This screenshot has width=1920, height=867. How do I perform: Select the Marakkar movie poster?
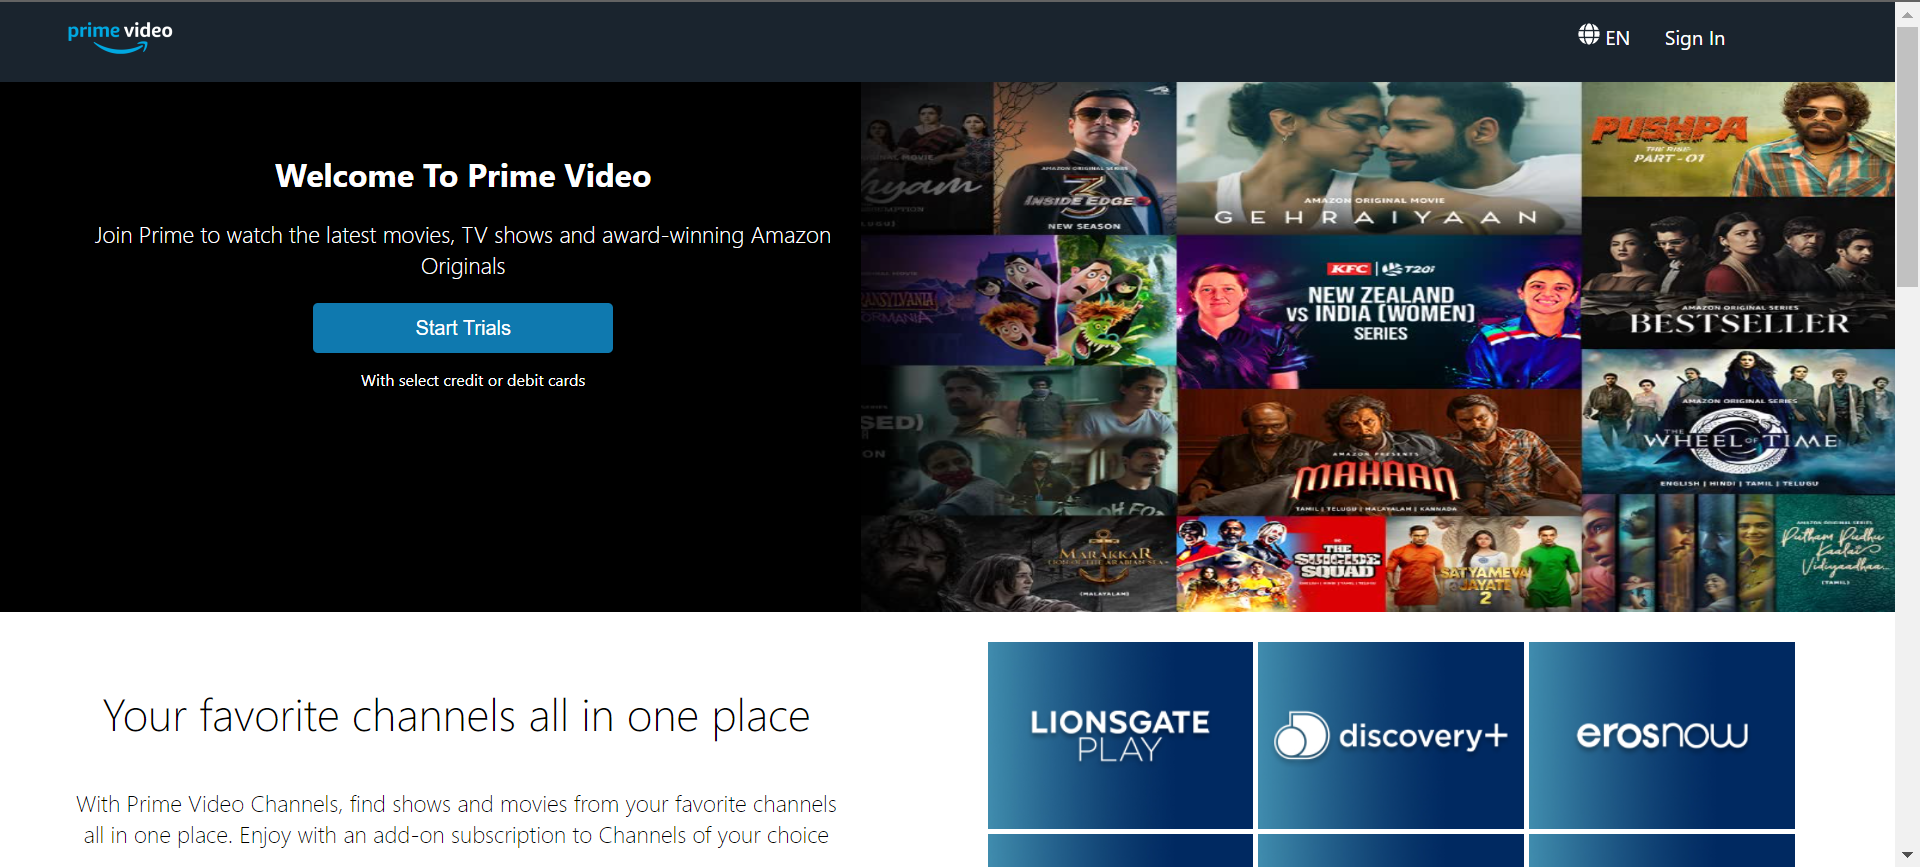click(x=1018, y=563)
